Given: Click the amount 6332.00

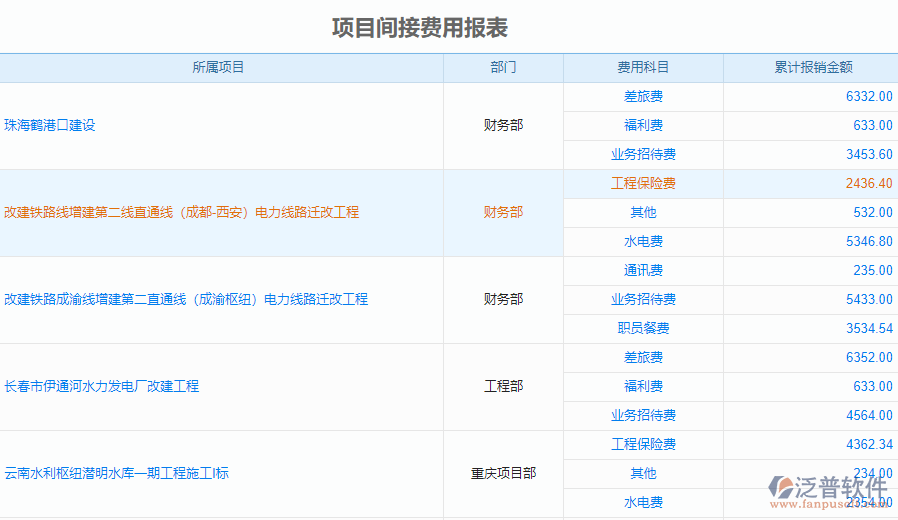Looking at the screenshot, I should [x=868, y=97].
